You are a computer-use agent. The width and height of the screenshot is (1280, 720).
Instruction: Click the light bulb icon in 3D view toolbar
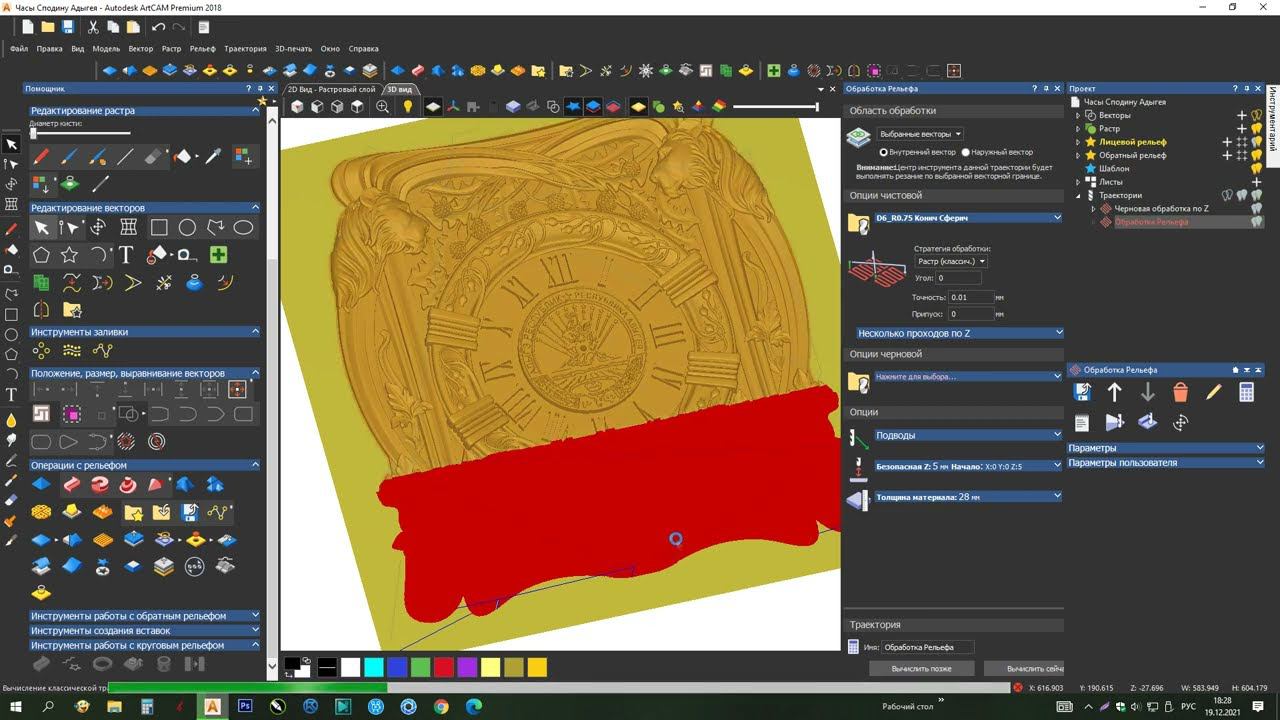(407, 107)
